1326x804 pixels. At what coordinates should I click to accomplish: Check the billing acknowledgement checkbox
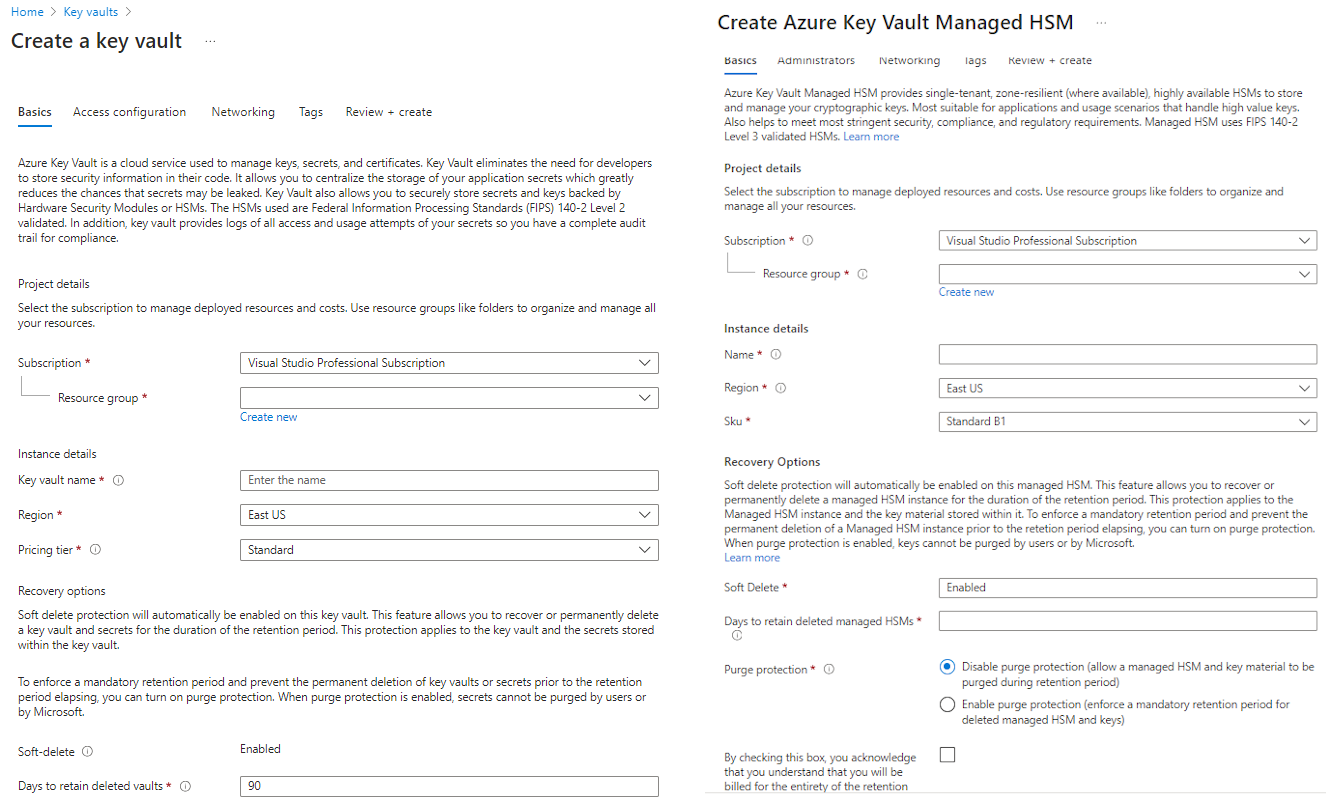(x=947, y=755)
